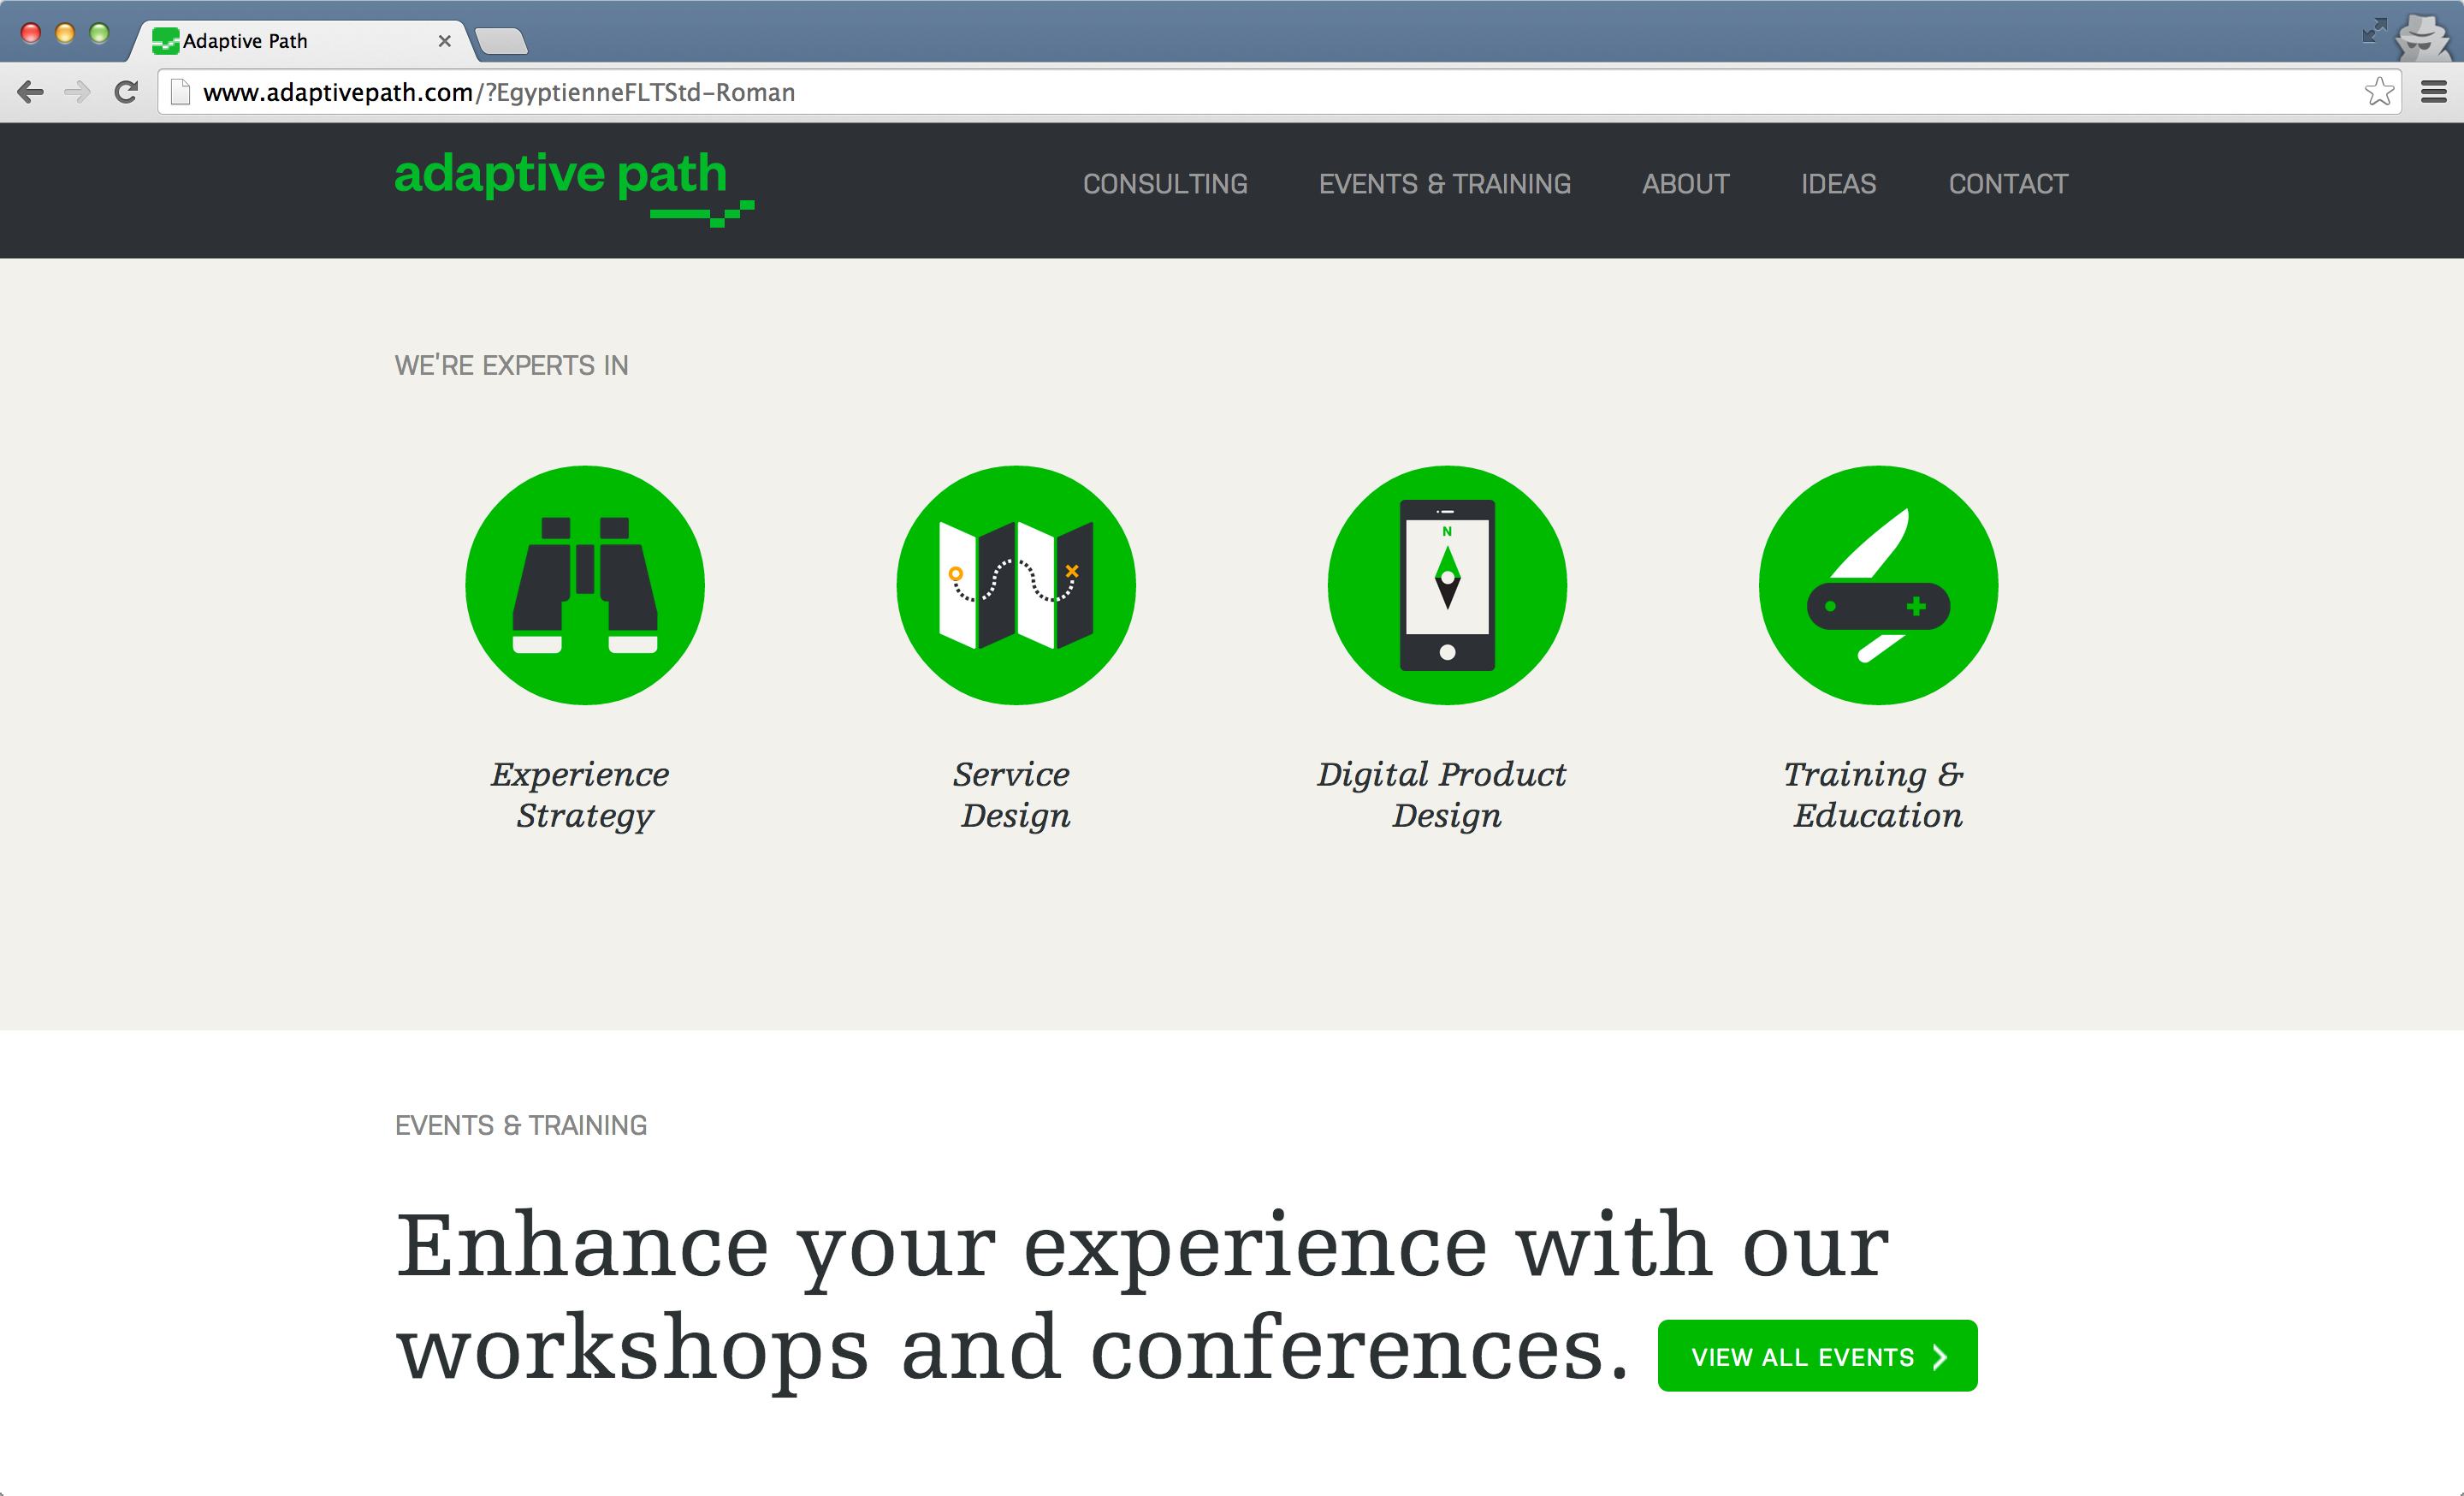Go to the About page
Image resolution: width=2464 pixels, height=1496 pixels.
1685,184
